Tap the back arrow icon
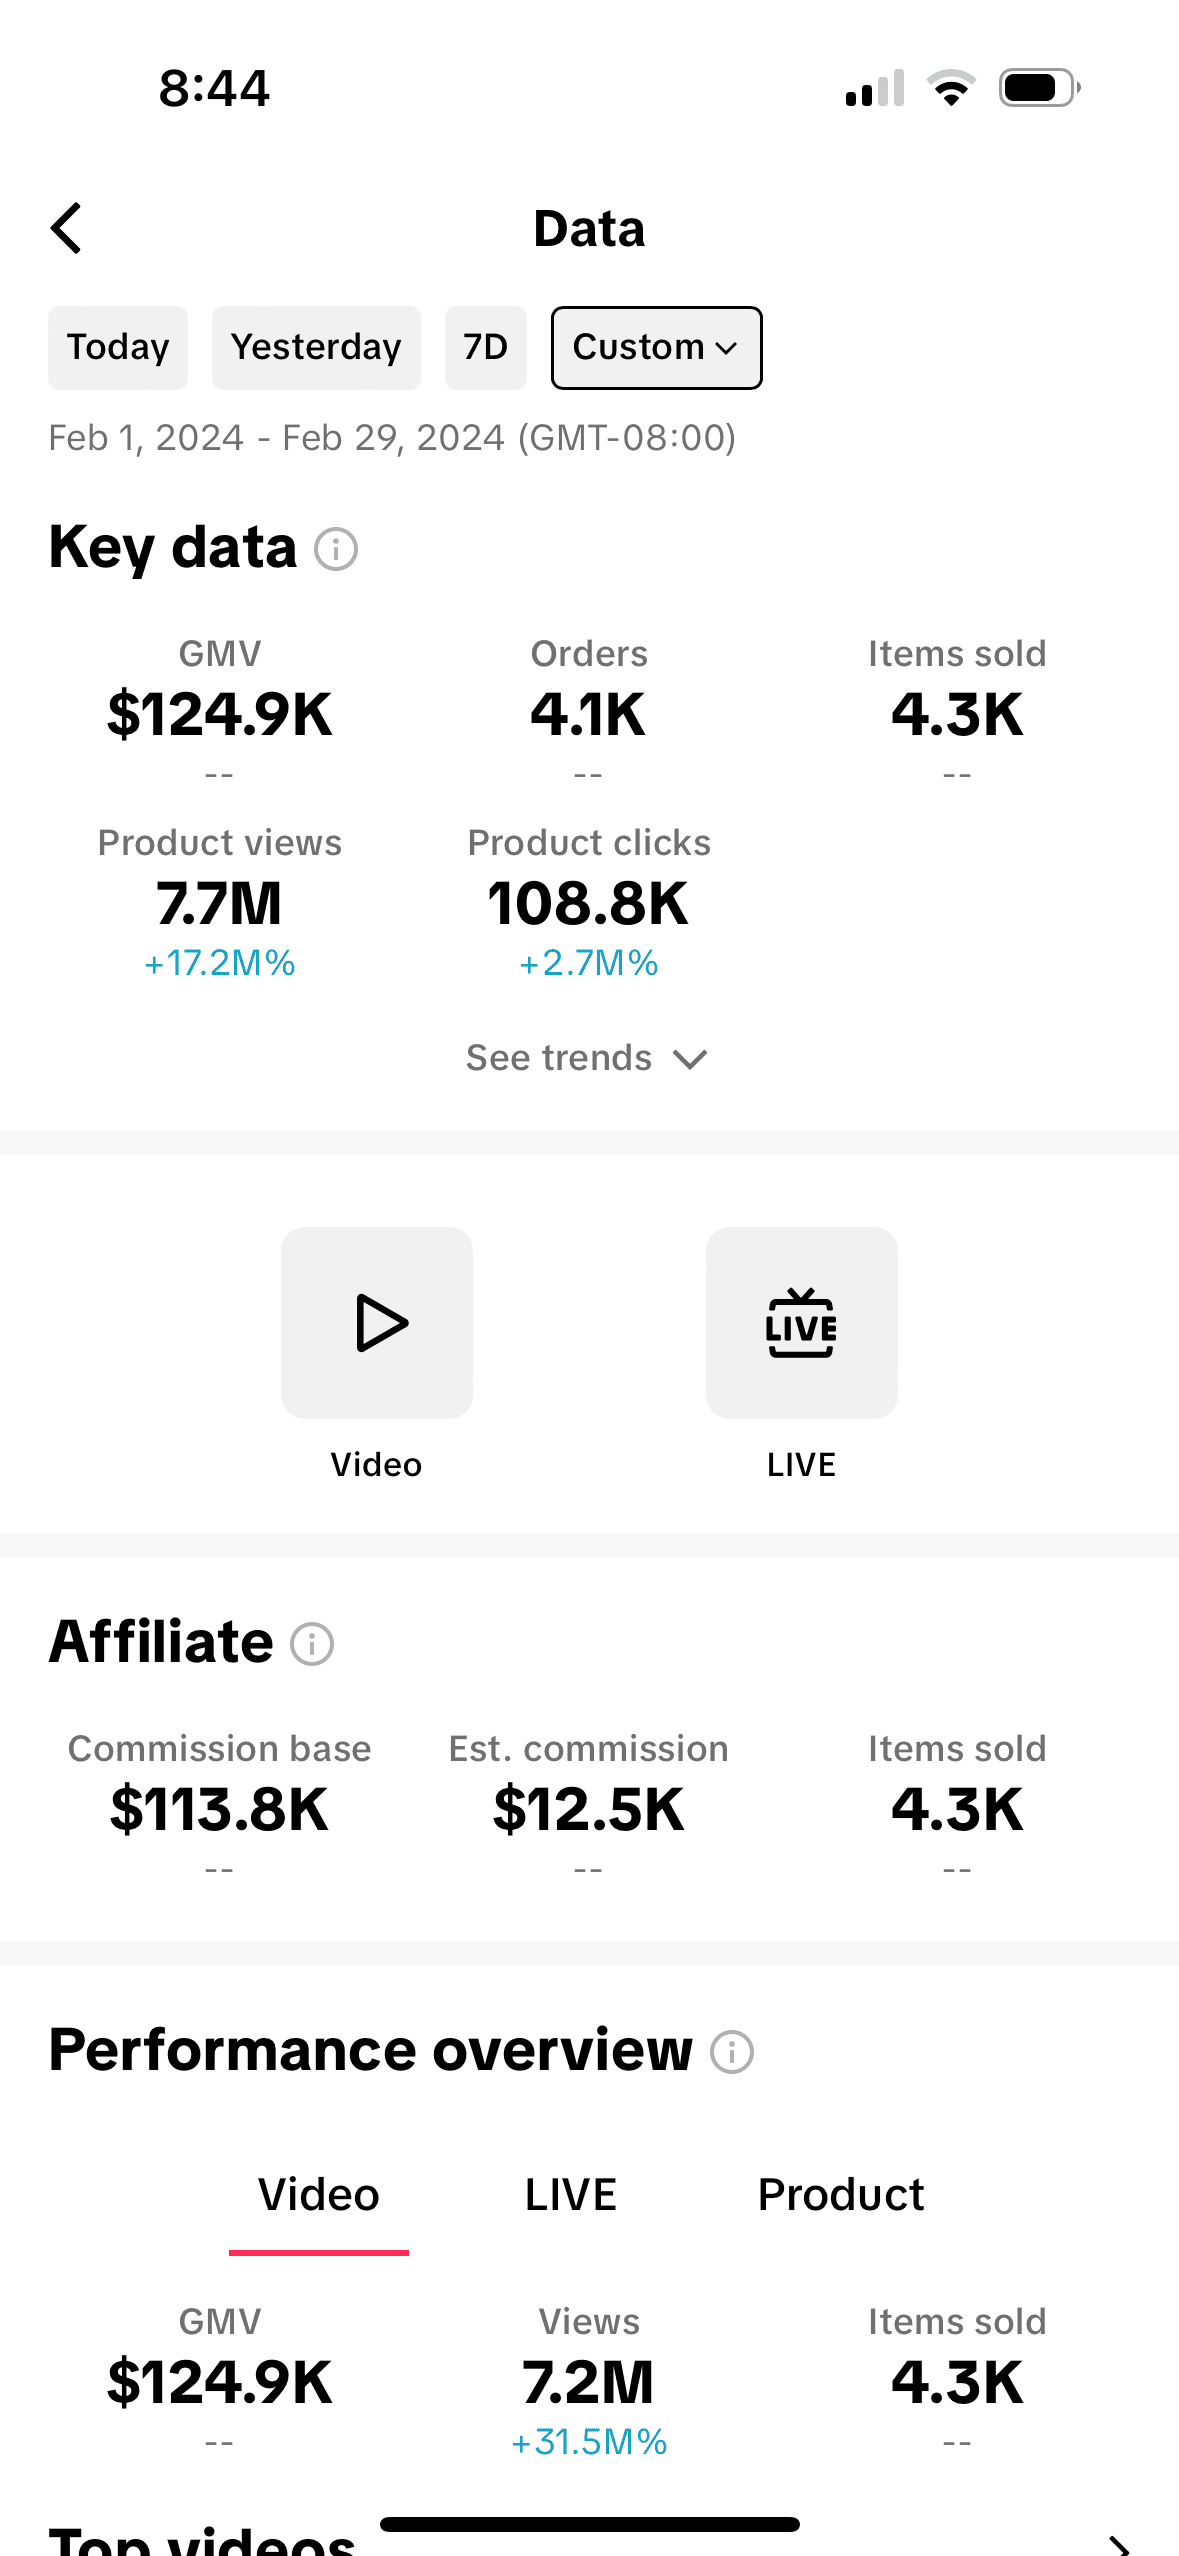Viewport: 1179px width, 2556px height. [x=67, y=228]
